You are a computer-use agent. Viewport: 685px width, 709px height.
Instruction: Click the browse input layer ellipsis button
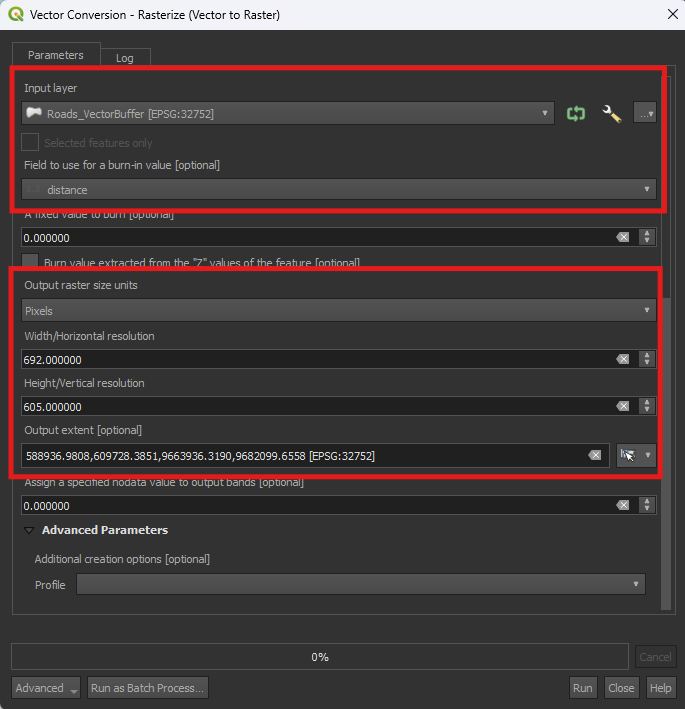click(645, 114)
